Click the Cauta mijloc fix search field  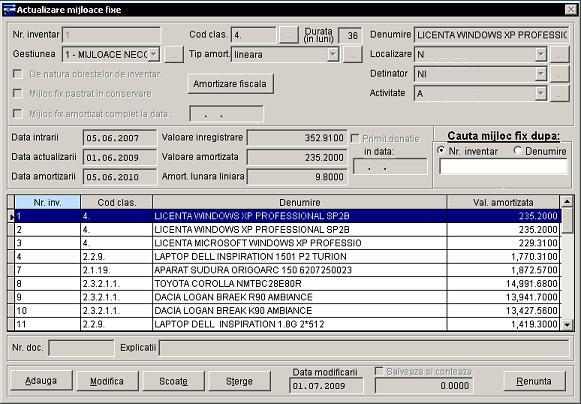pyautogui.click(x=503, y=166)
